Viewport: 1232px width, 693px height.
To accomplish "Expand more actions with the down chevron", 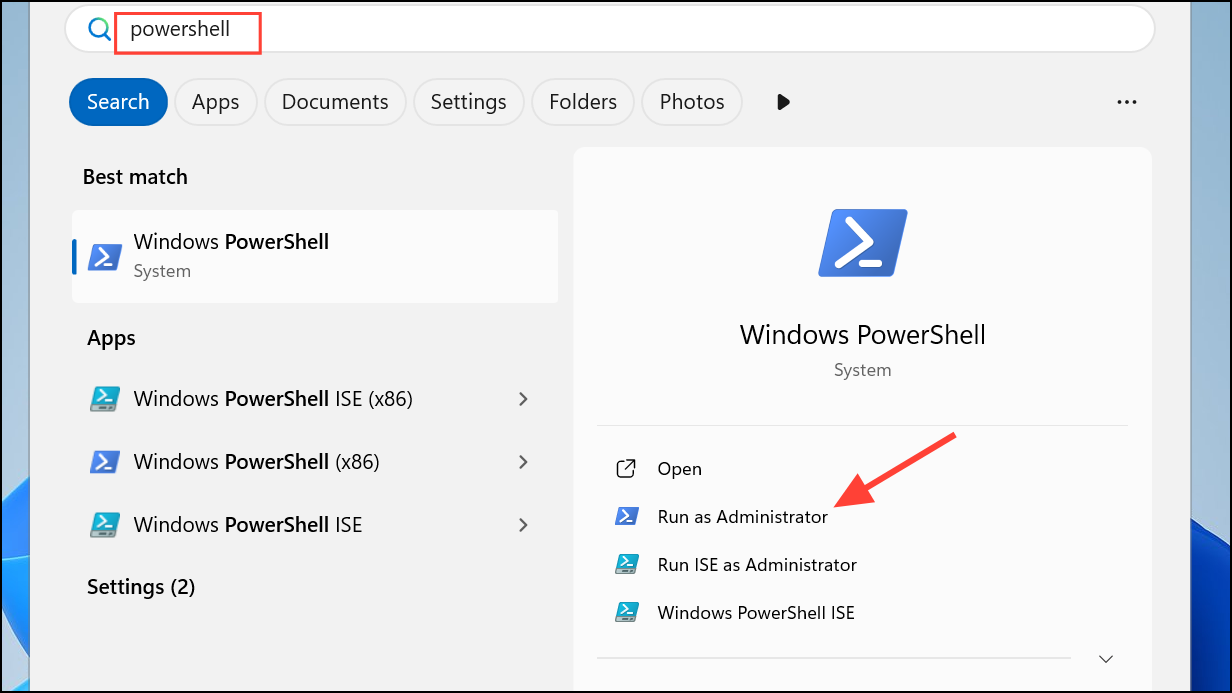I will [1105, 659].
